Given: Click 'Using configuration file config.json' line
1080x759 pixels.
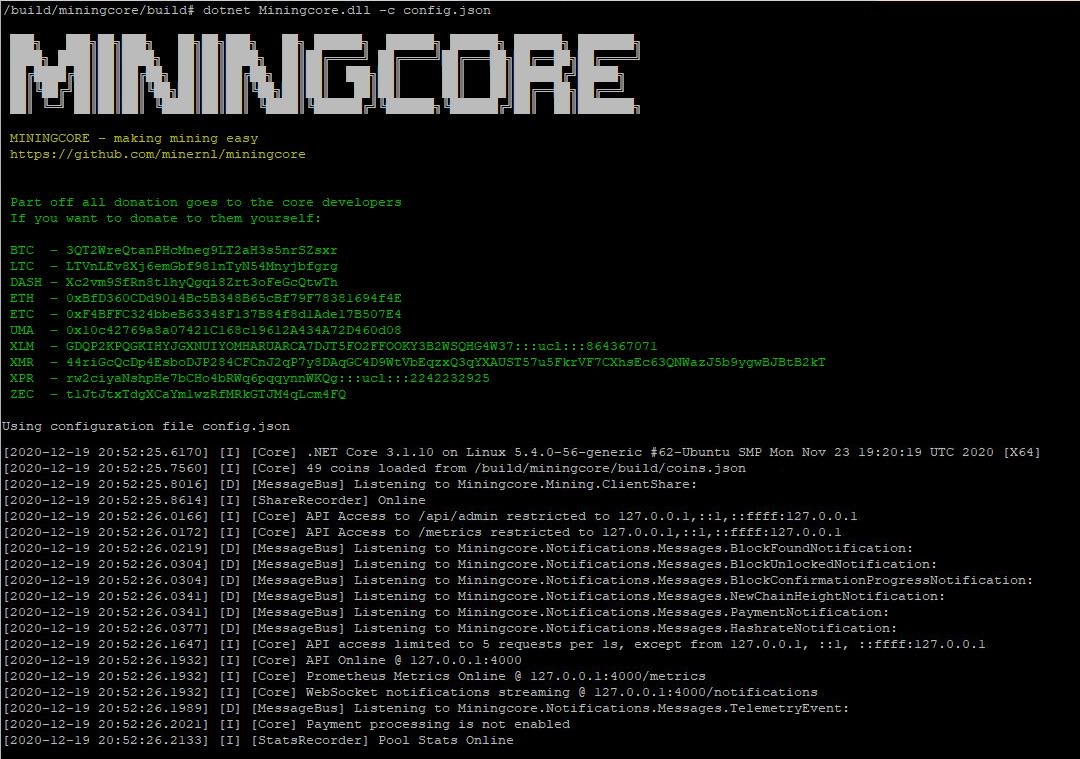Looking at the screenshot, I should coord(146,426).
